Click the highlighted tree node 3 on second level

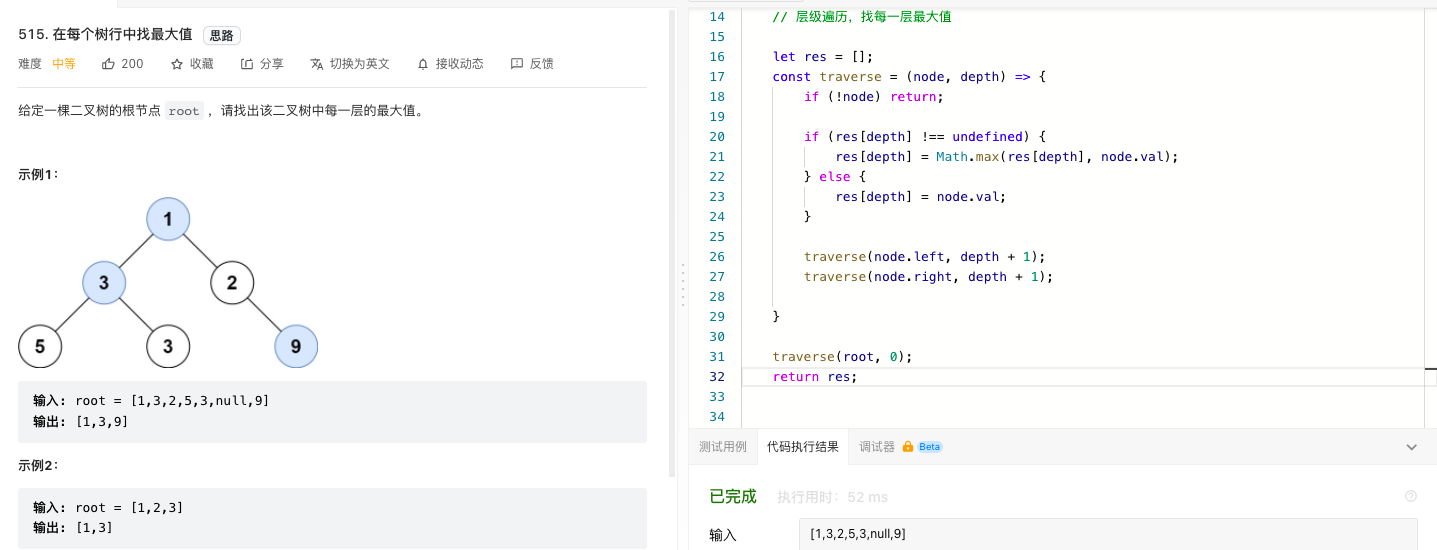[104, 283]
